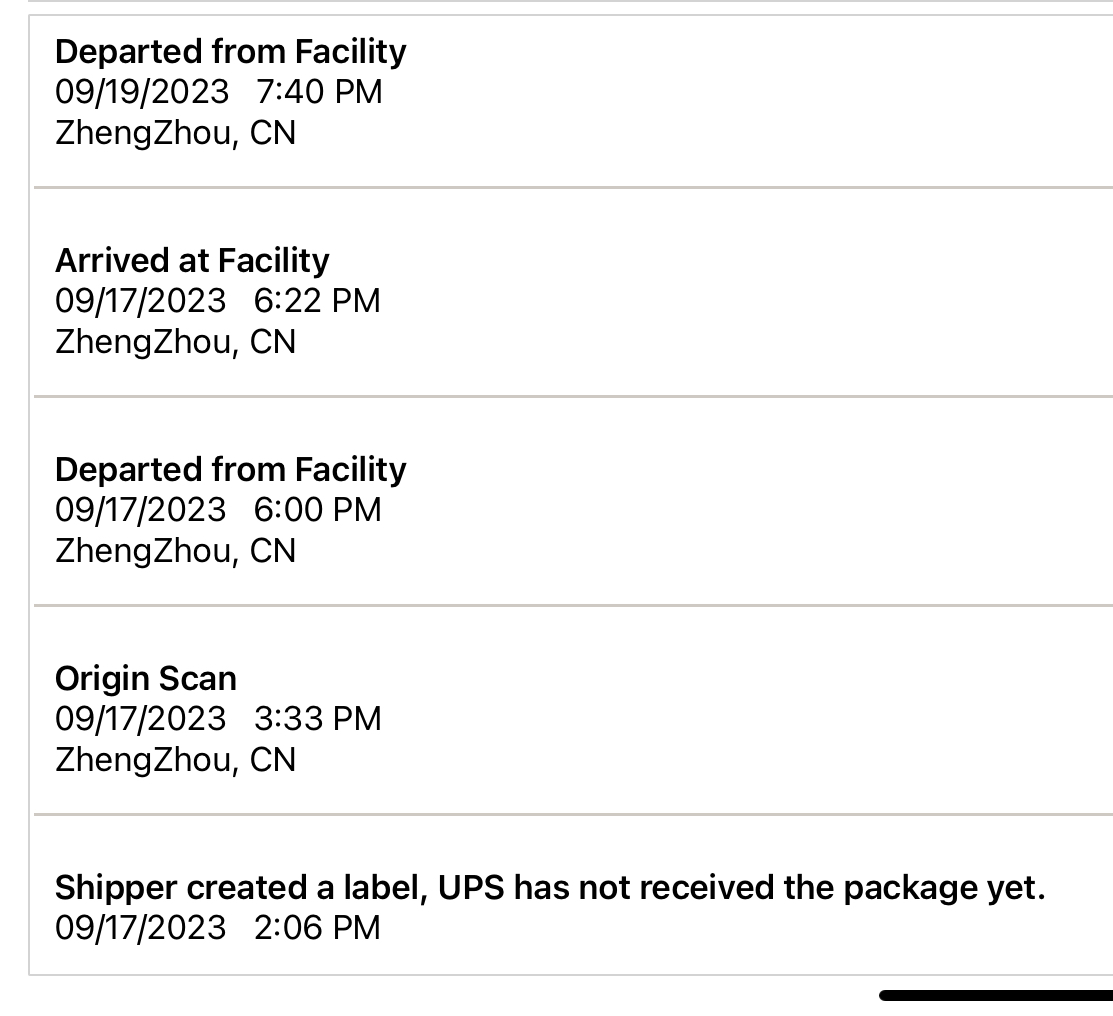Tap the 6:00 PM departure time
This screenshot has height=1016, width=1113.
click(x=317, y=510)
